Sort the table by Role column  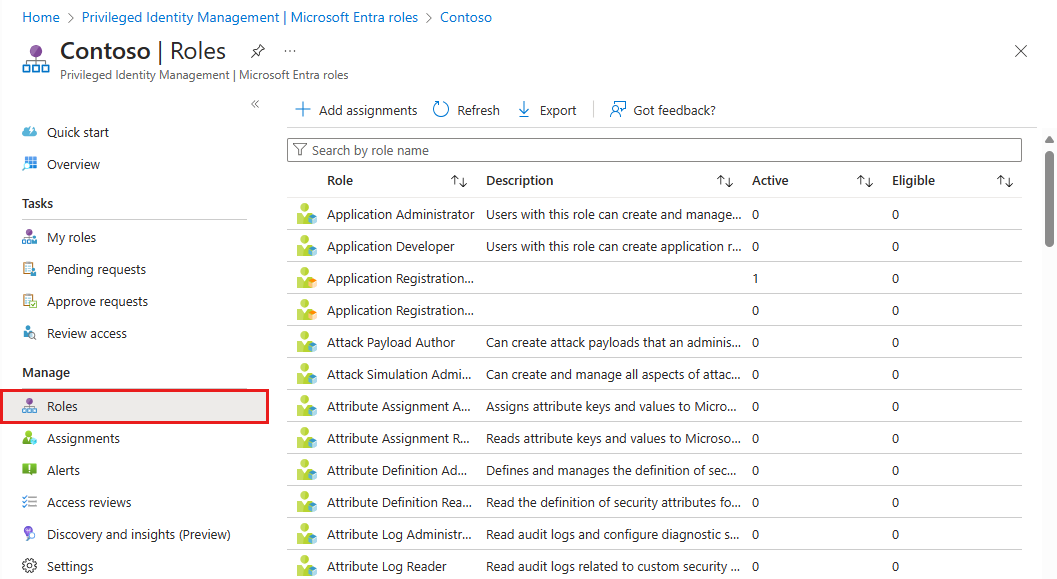[x=459, y=181]
